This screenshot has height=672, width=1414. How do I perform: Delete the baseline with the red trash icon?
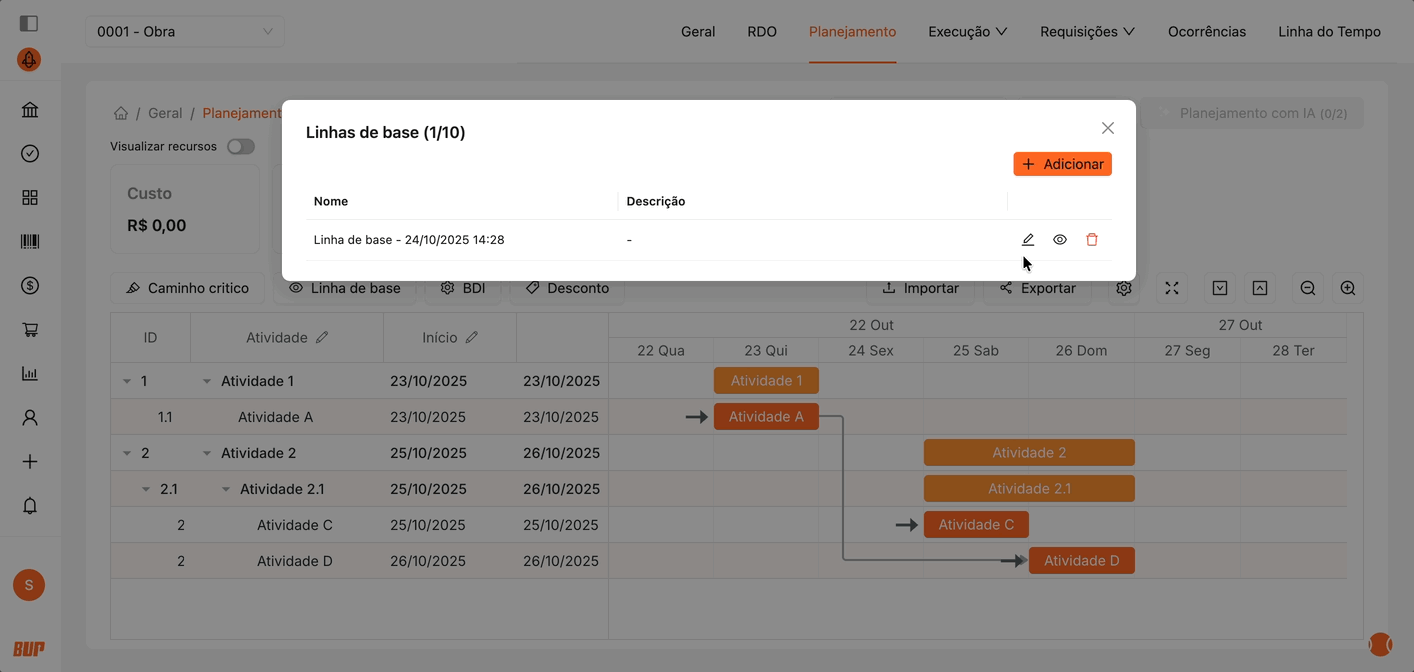[x=1091, y=240]
